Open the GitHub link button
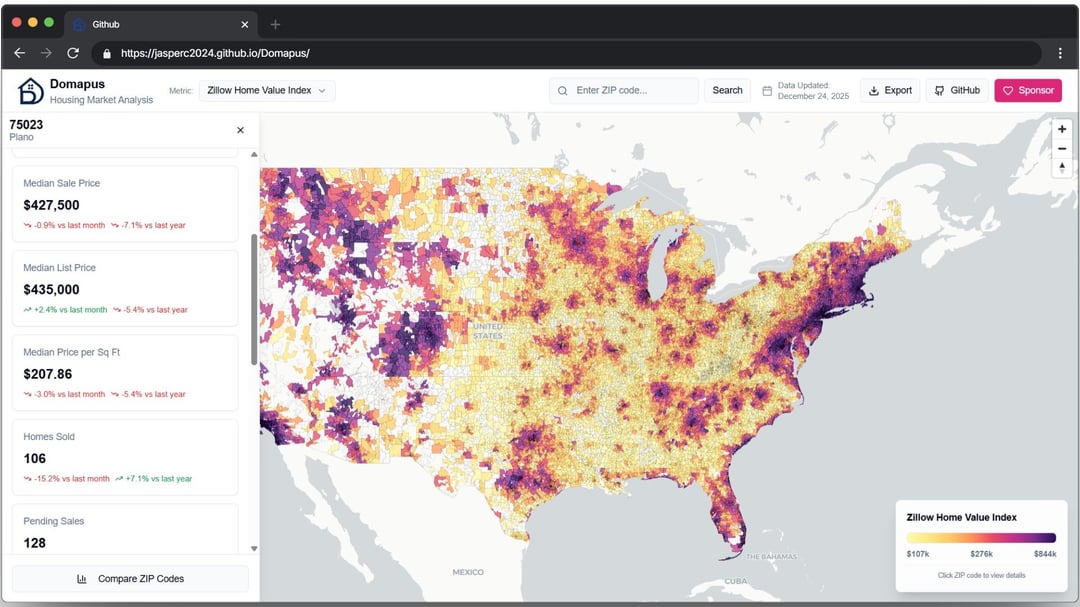This screenshot has width=1080, height=607. pos(957,91)
